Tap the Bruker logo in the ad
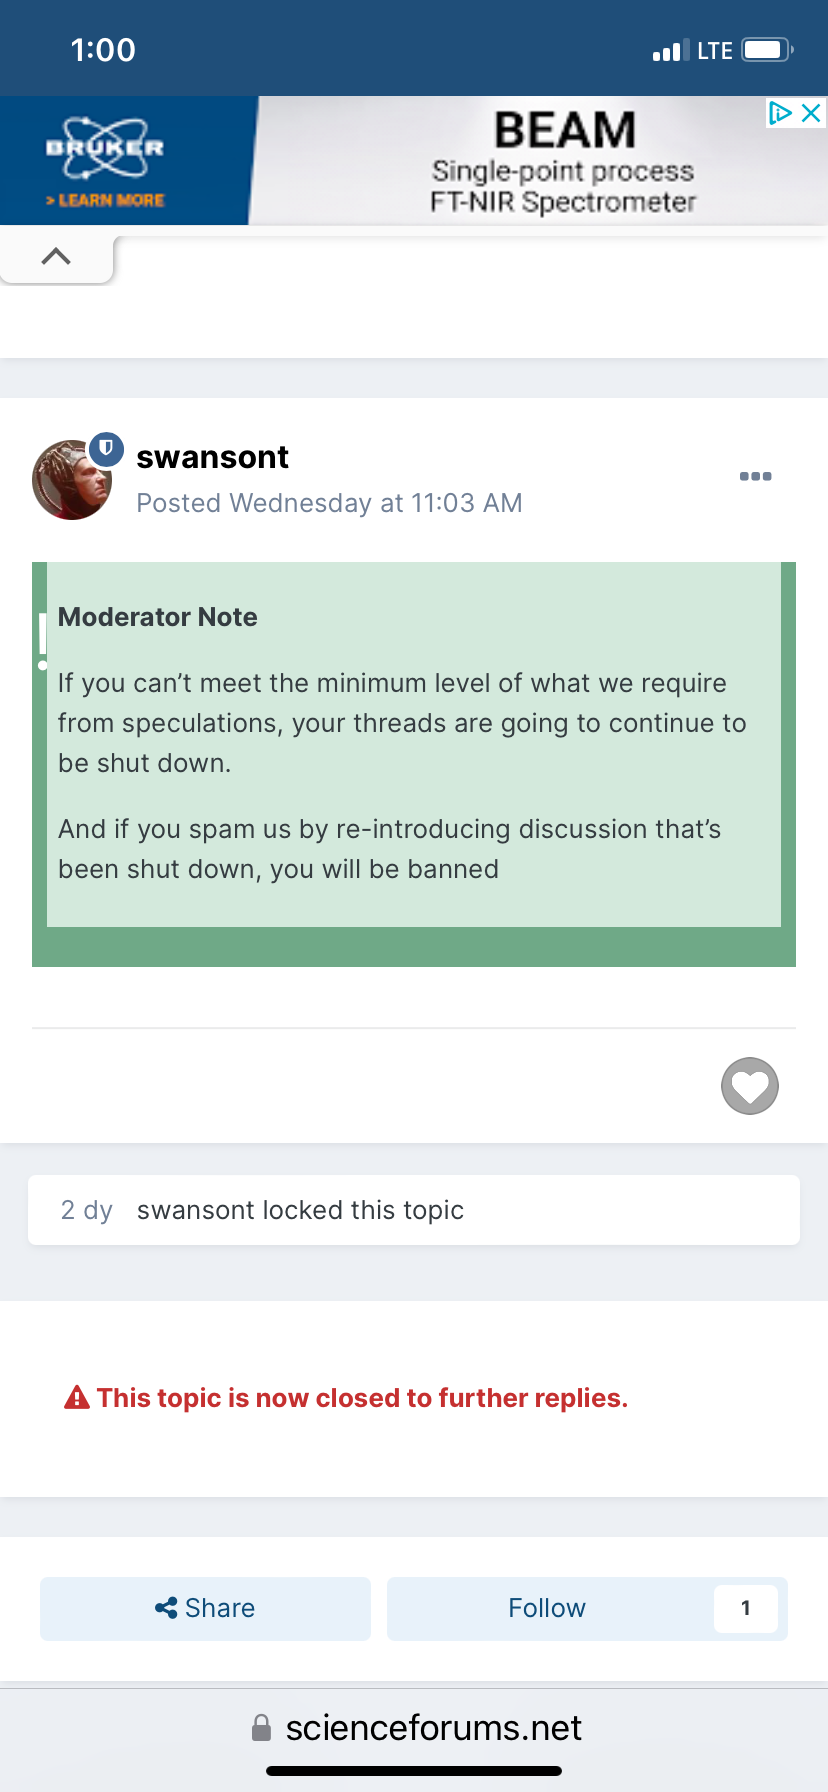This screenshot has height=1792, width=828. (105, 146)
